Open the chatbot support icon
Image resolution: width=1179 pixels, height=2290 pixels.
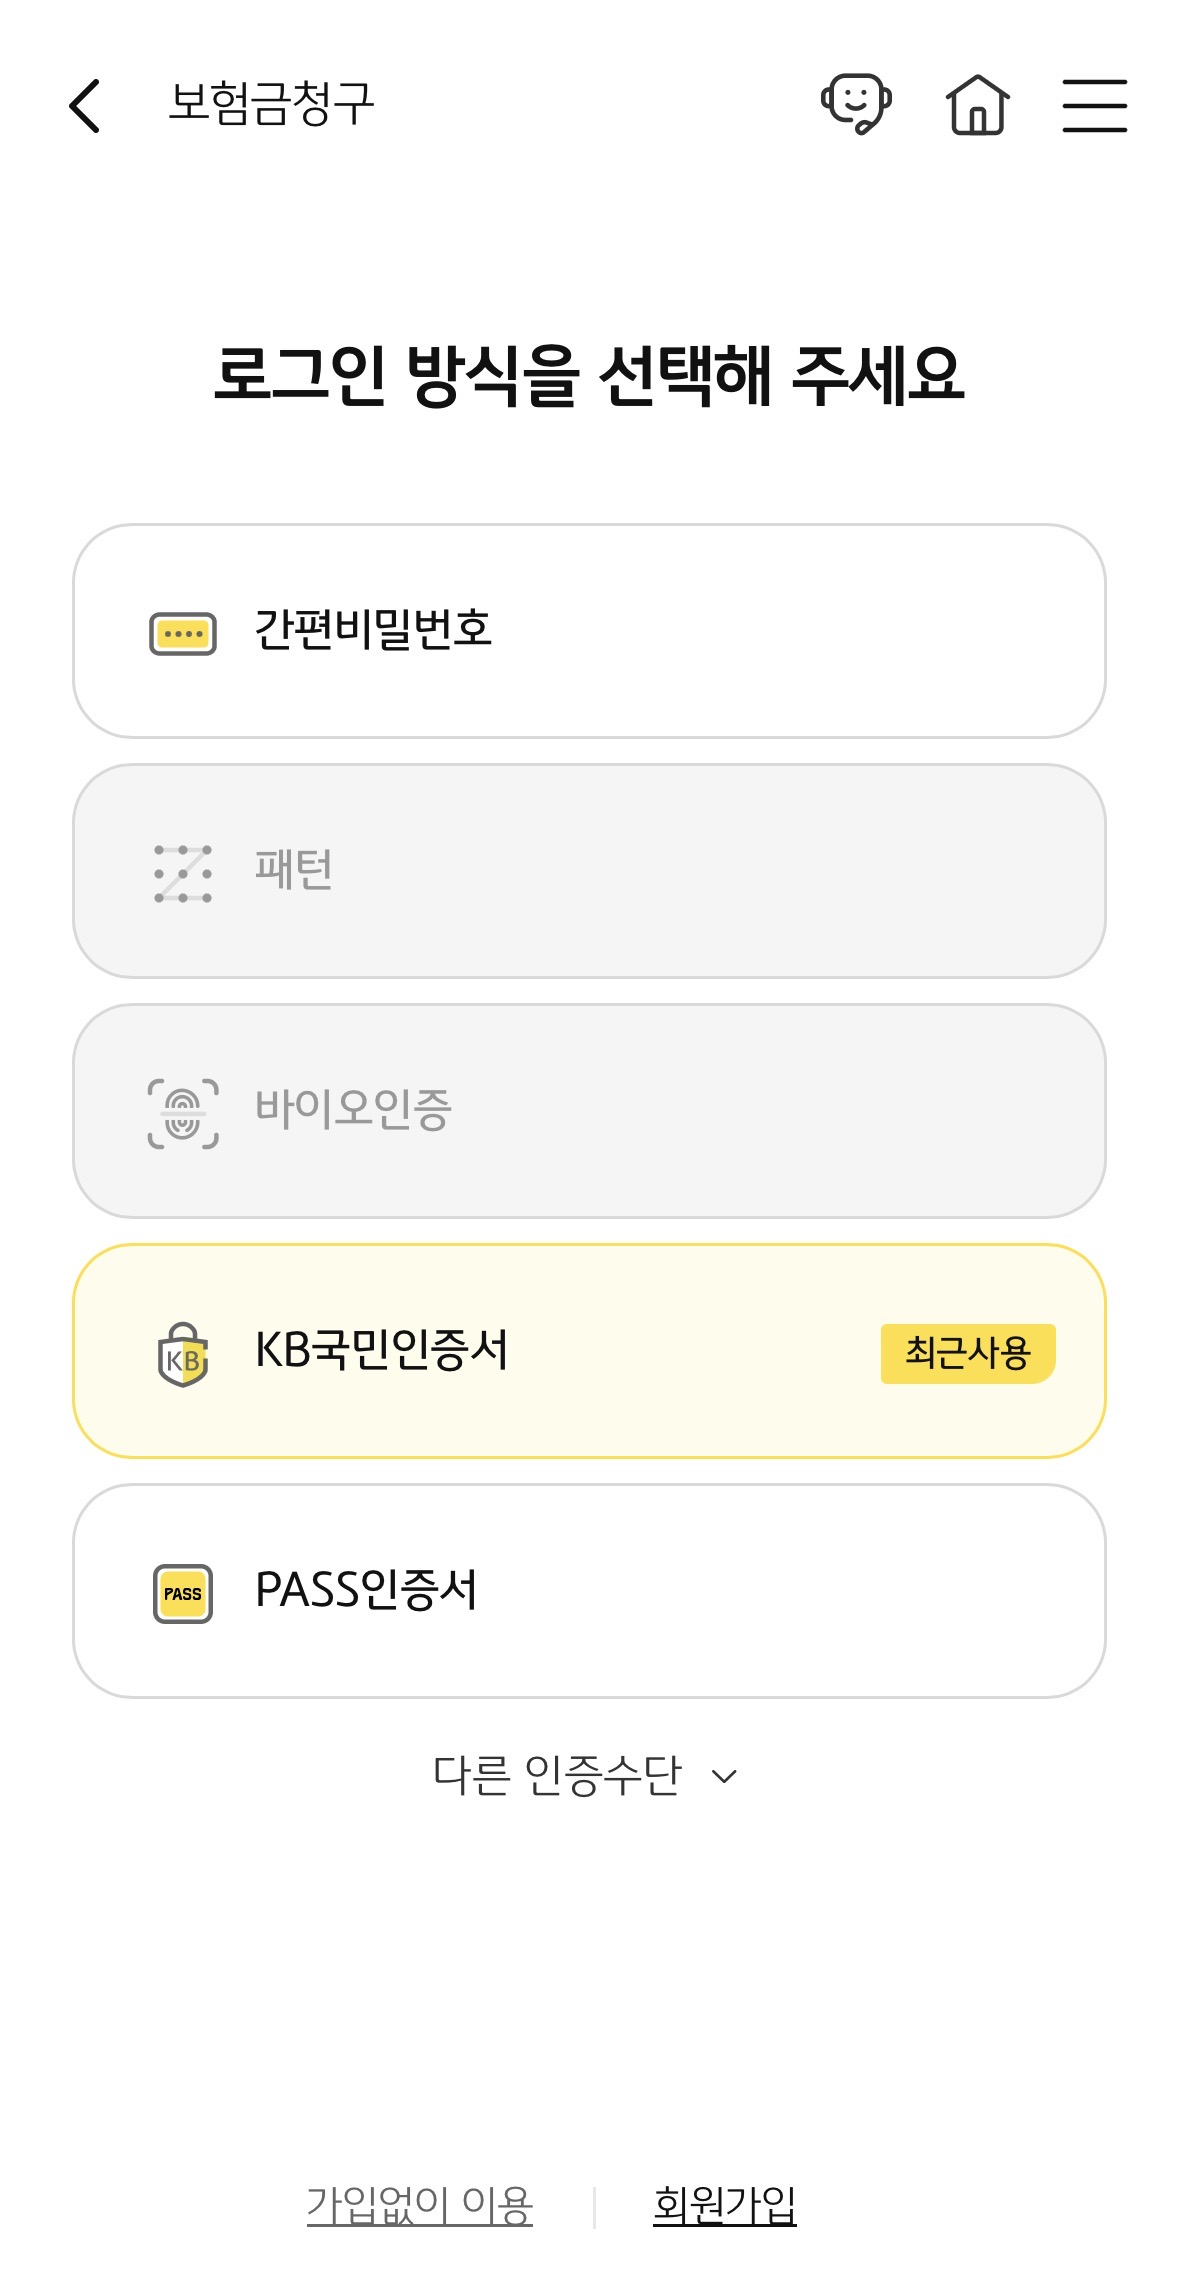pos(856,104)
